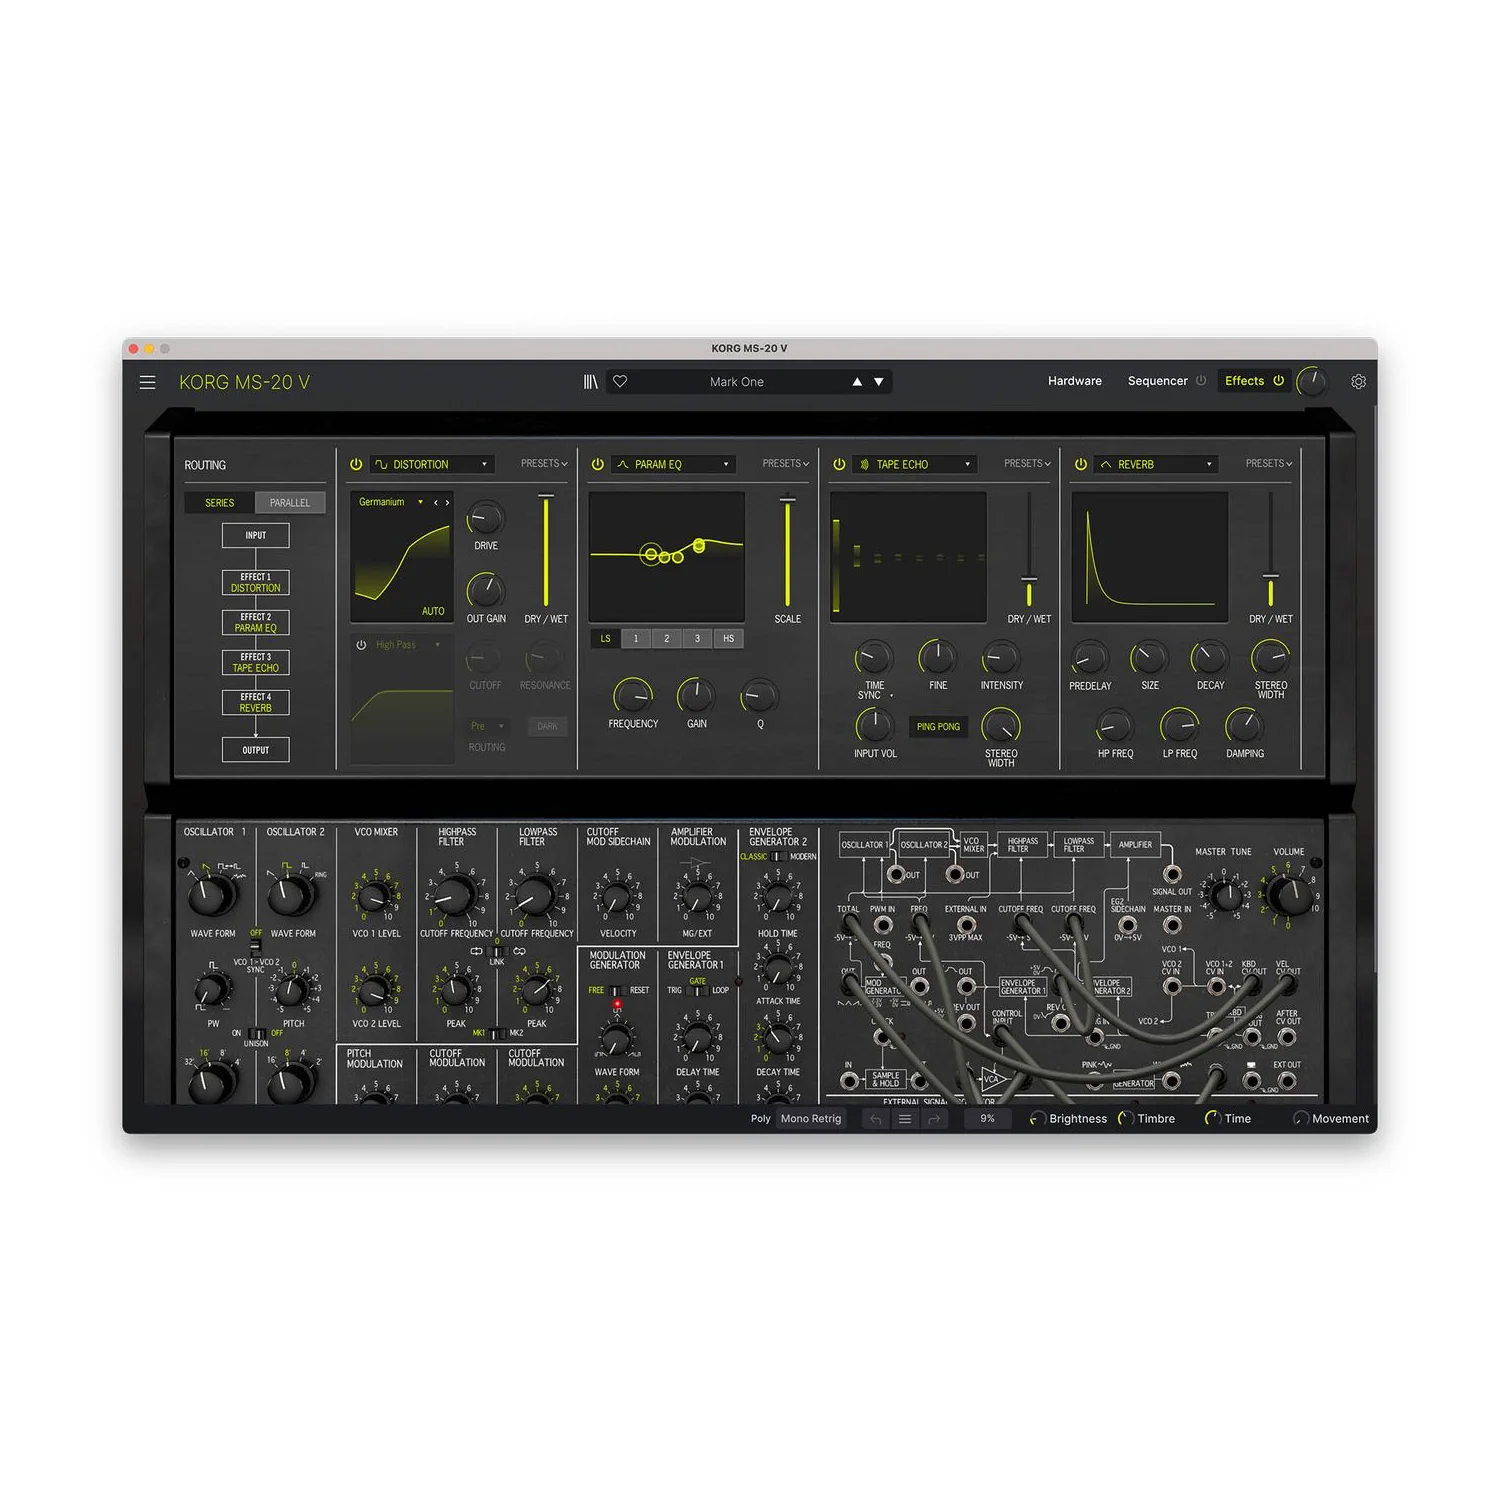Open the preset library browser icon
Image resolution: width=1500 pixels, height=1500 pixels.
point(591,382)
